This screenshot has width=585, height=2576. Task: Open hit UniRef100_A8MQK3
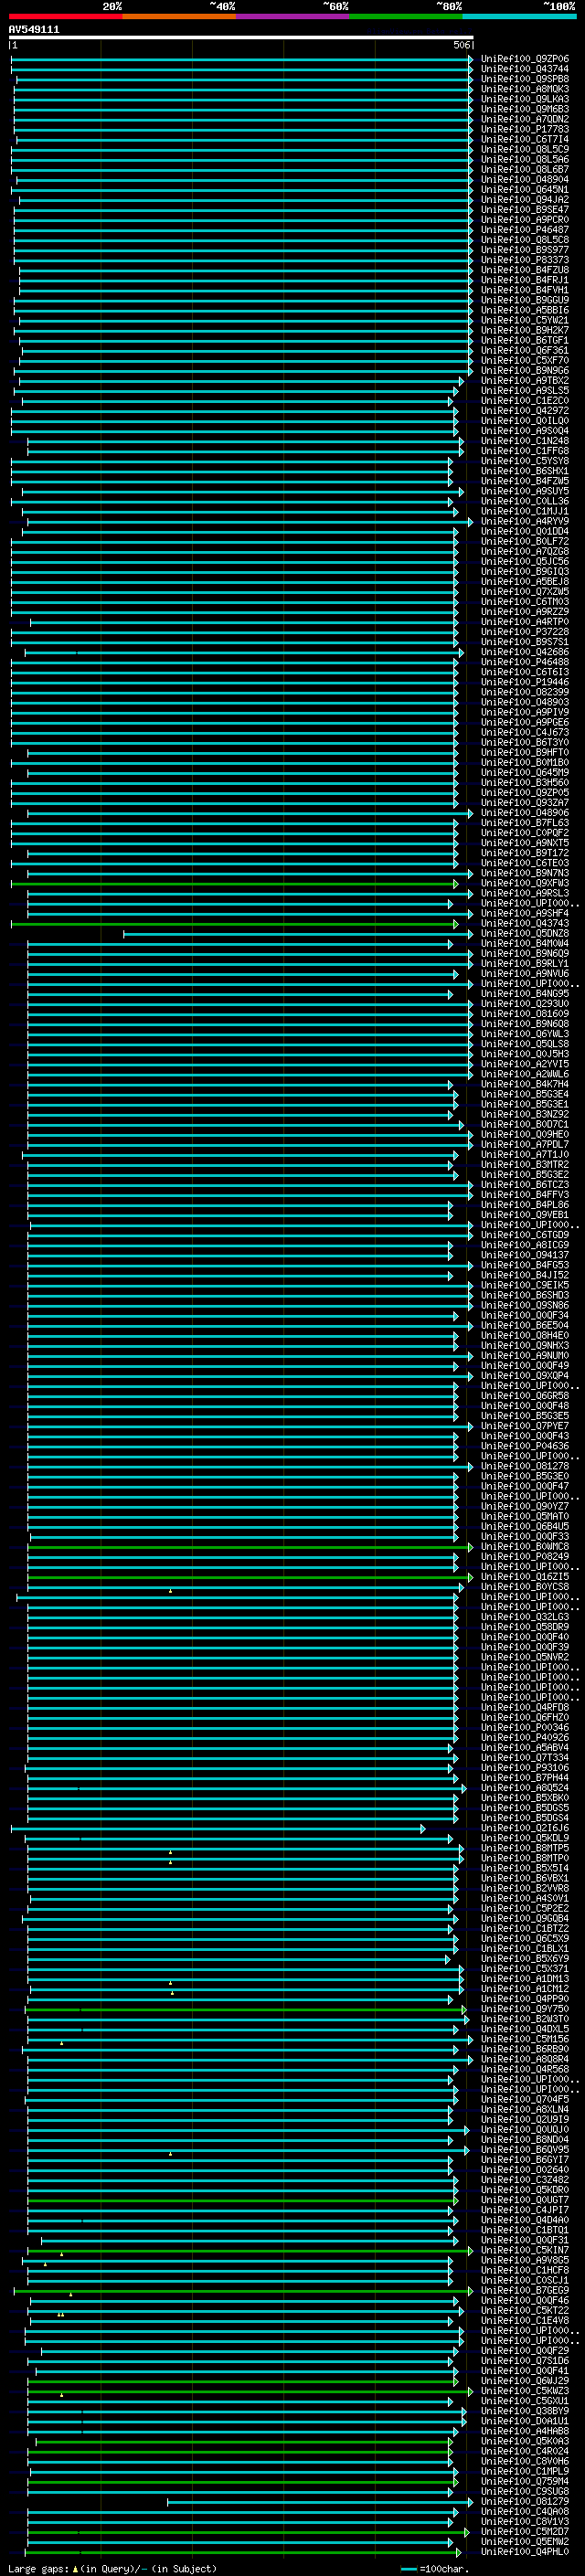pyautogui.click(x=525, y=89)
